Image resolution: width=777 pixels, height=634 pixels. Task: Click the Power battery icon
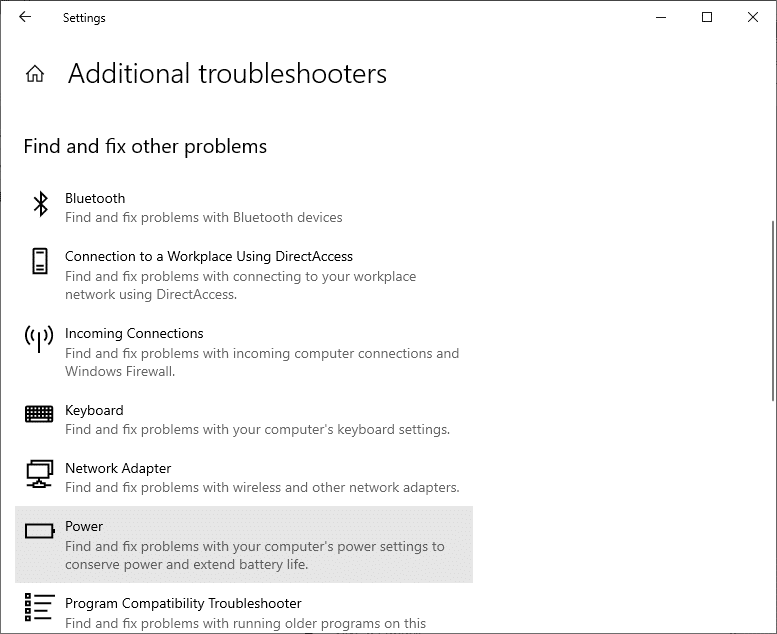[x=40, y=531]
